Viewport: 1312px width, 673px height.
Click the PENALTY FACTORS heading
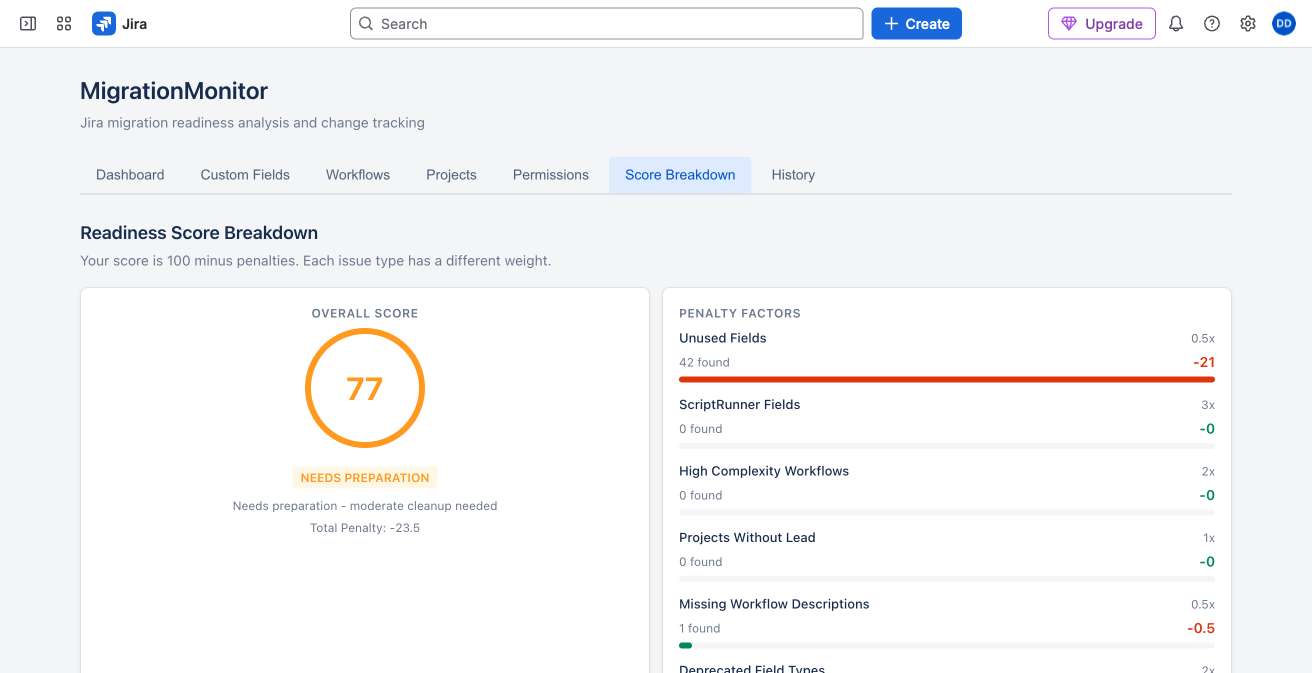[740, 313]
